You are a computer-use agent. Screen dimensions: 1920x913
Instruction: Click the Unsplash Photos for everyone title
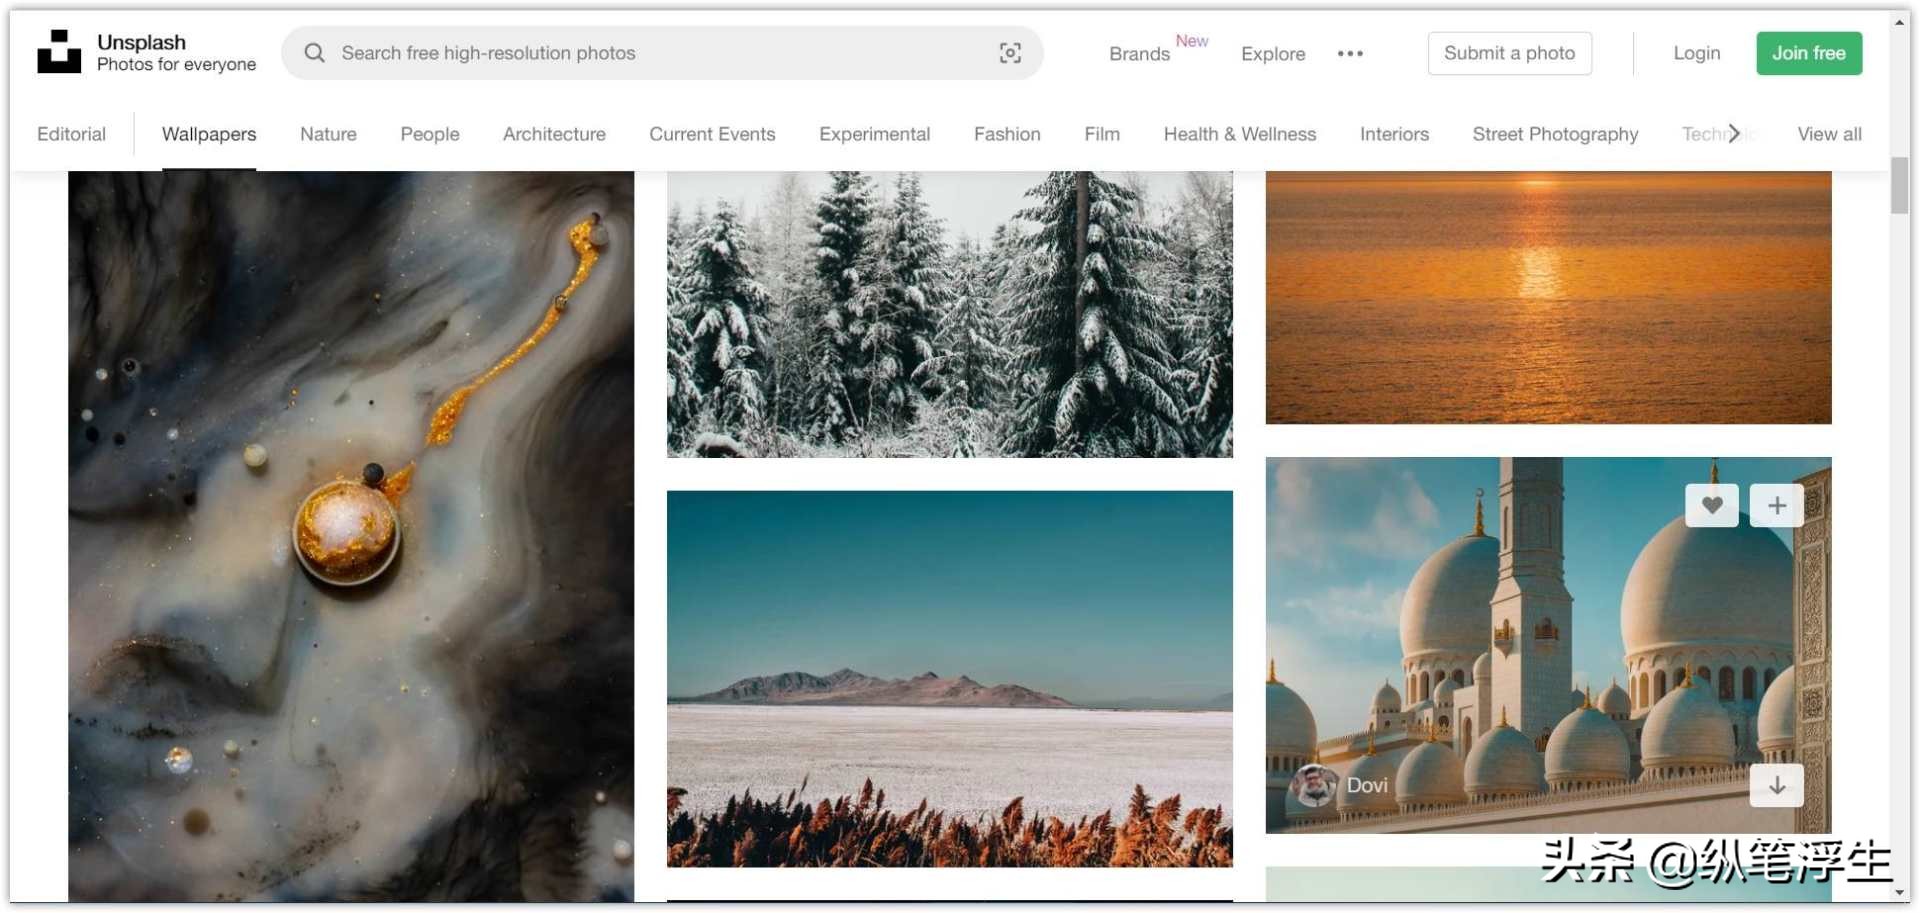pos(176,53)
